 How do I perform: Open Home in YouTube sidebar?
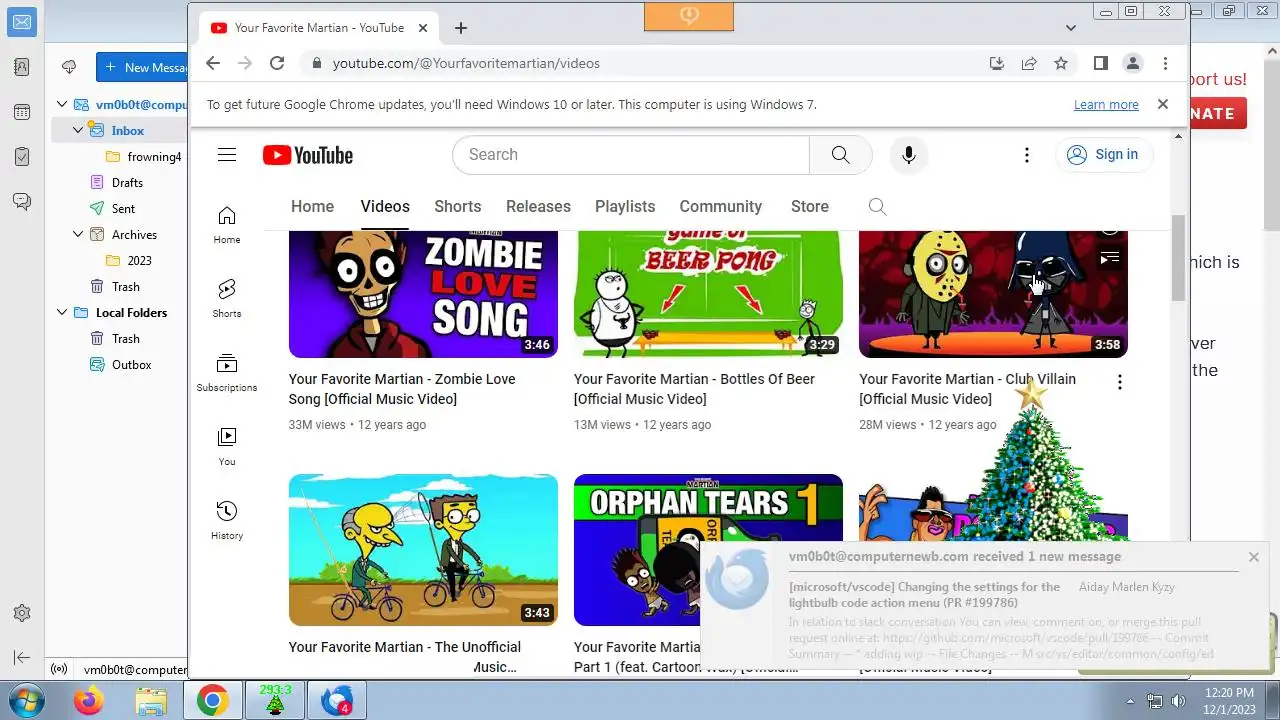click(227, 225)
